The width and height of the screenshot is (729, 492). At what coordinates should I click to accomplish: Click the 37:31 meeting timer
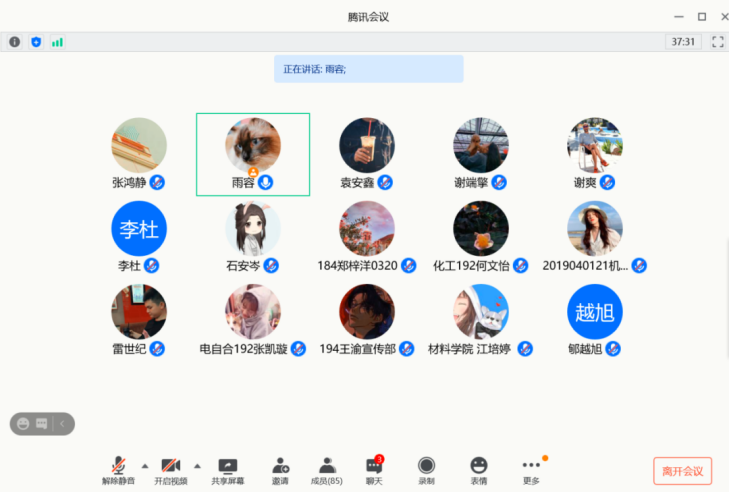pos(683,42)
